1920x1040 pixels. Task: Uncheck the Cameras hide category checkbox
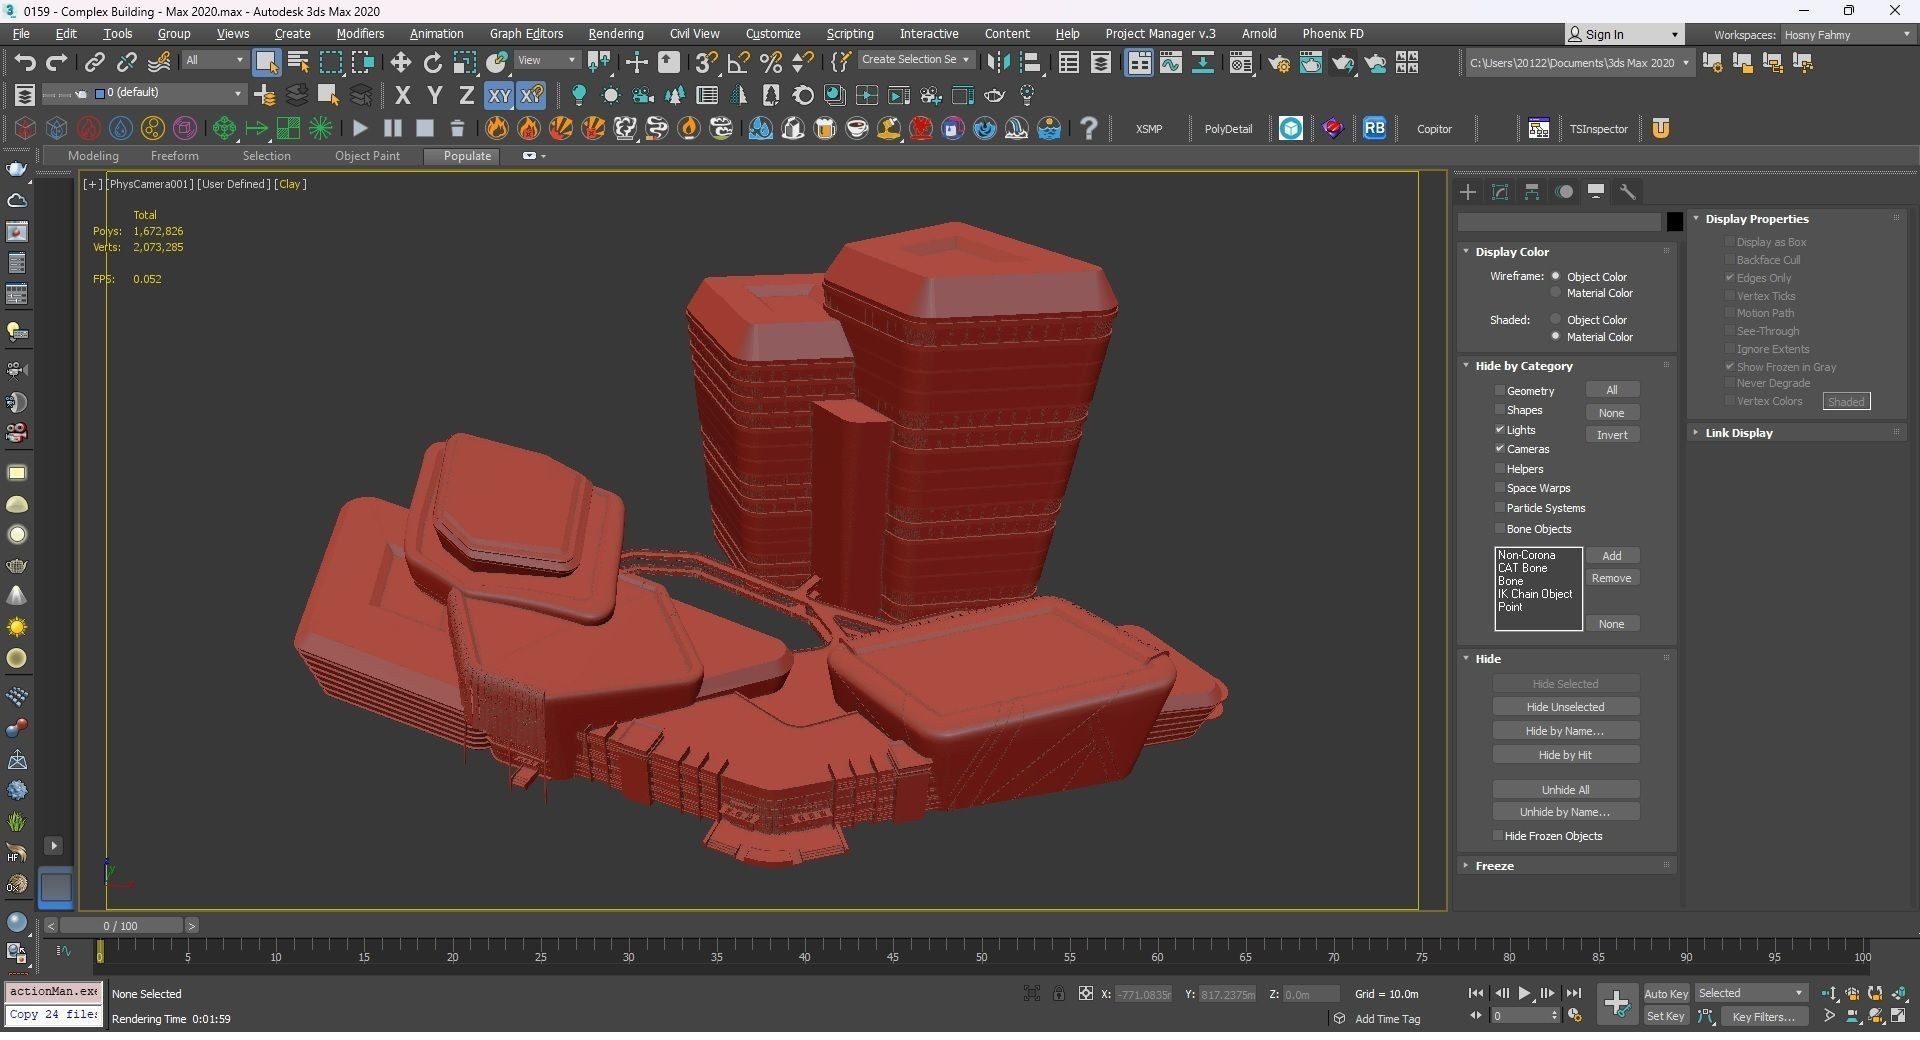click(1499, 449)
